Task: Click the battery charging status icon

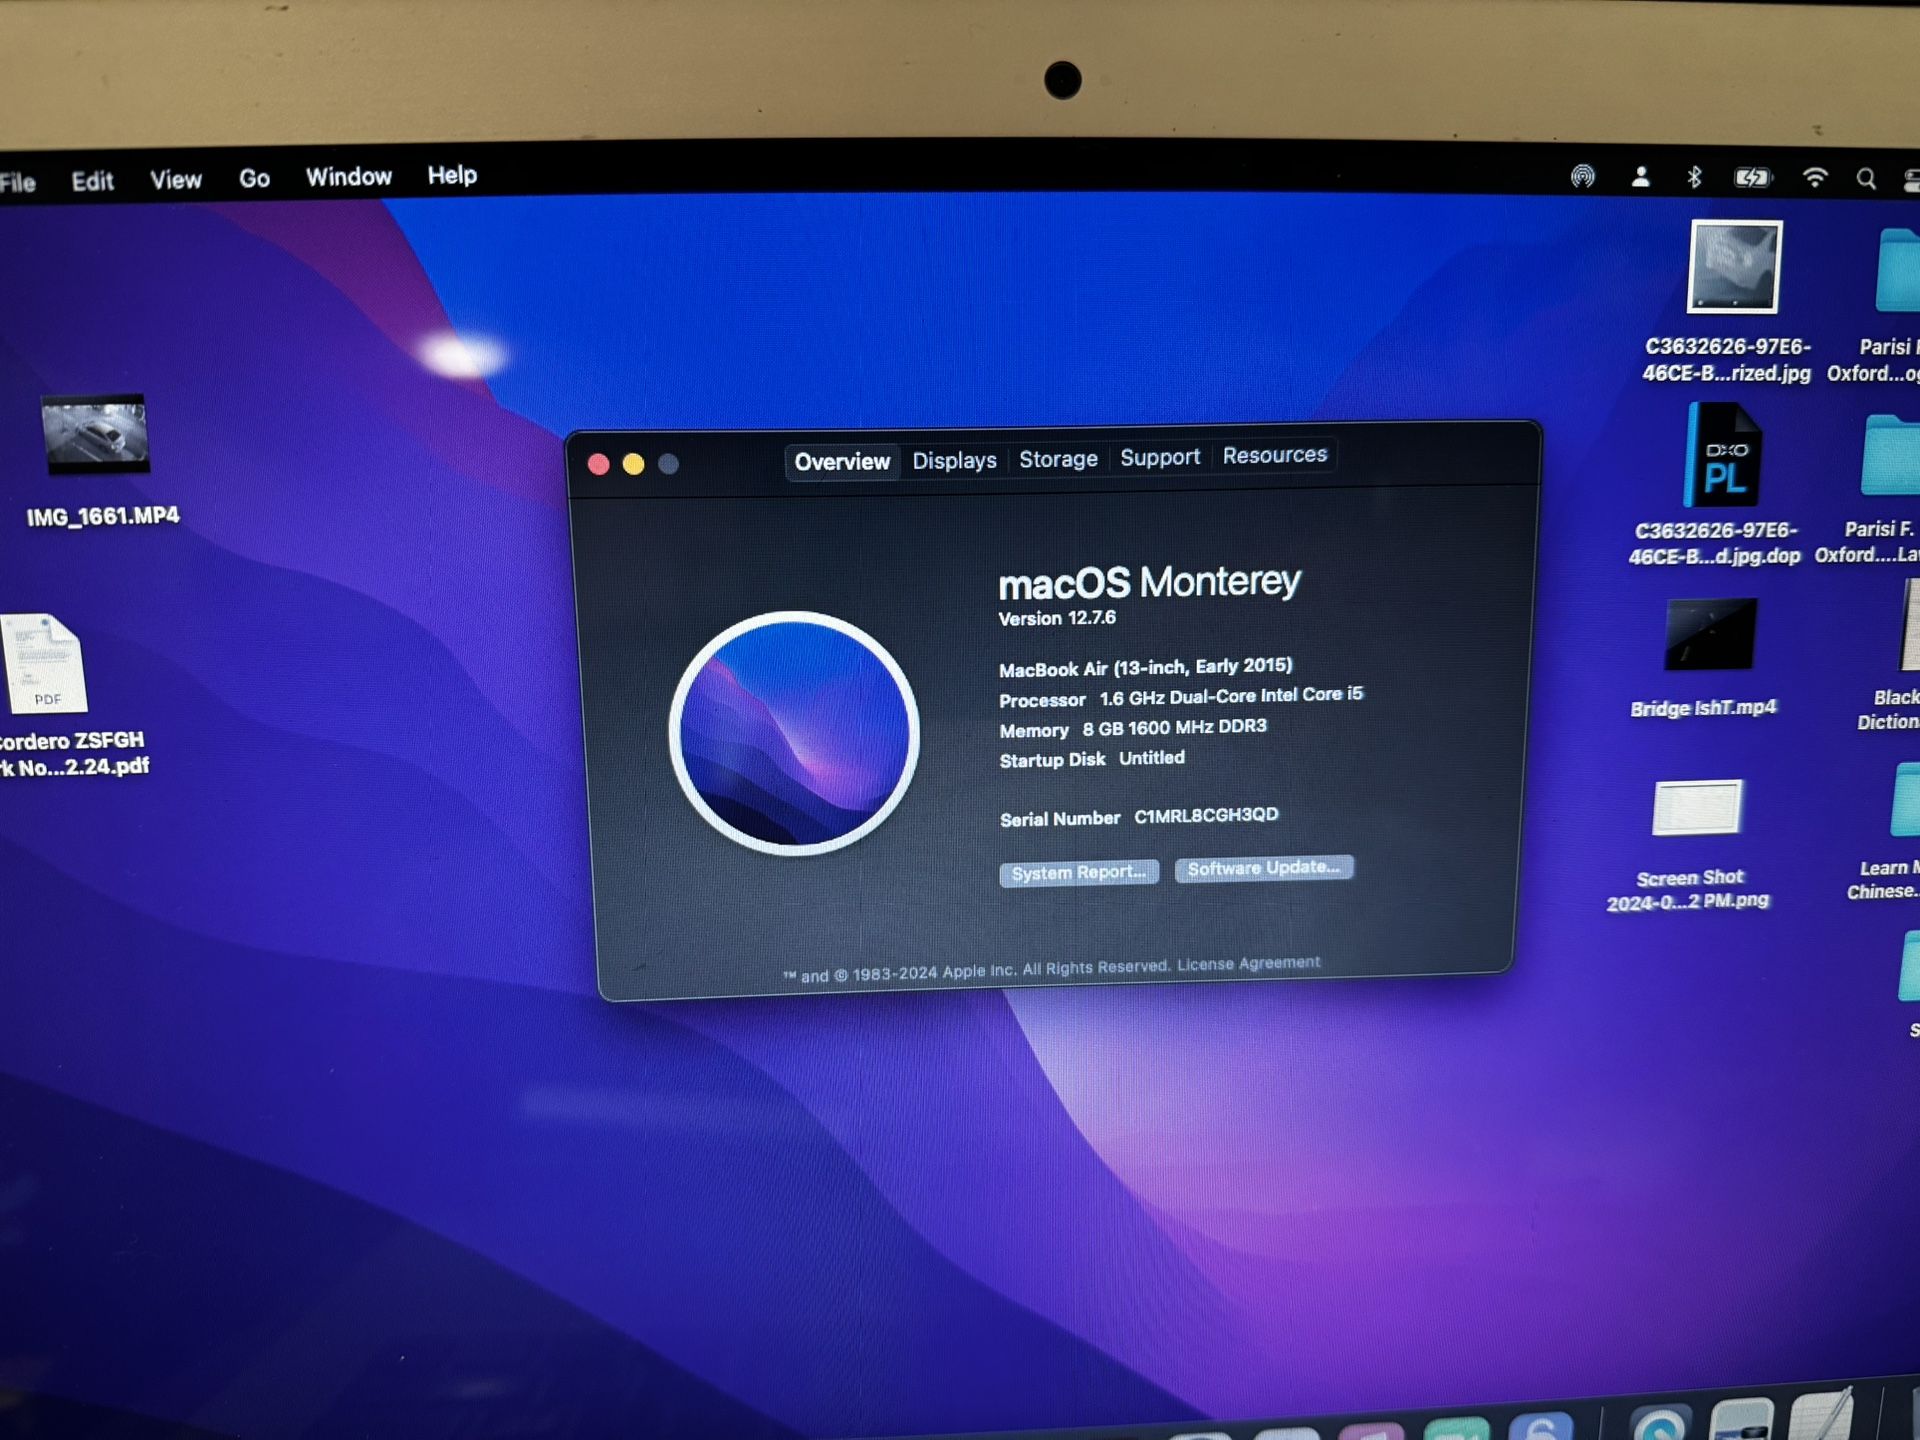Action: click(x=1752, y=178)
